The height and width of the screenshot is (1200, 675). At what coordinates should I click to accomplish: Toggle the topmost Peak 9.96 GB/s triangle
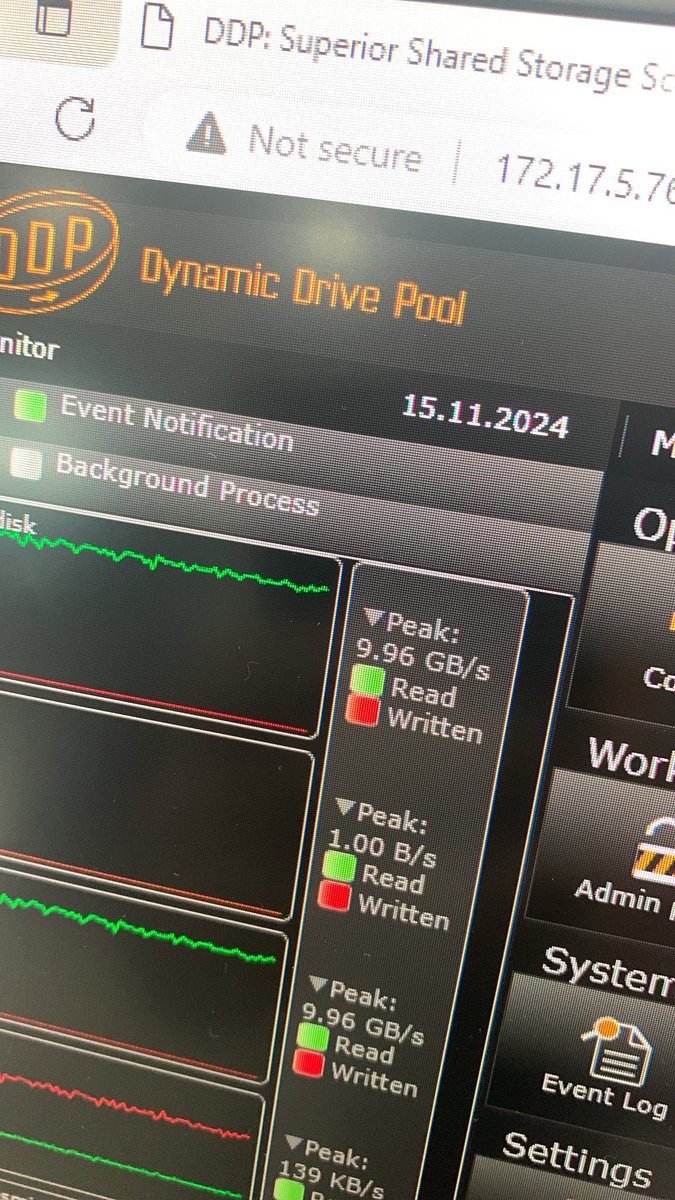click(375, 617)
